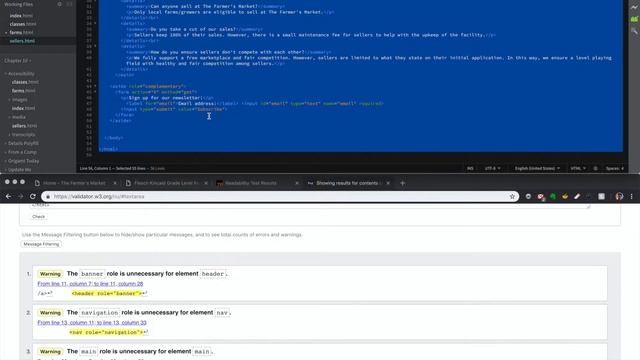
Task: Open working file farms.html in Brackets
Action: coord(21,32)
